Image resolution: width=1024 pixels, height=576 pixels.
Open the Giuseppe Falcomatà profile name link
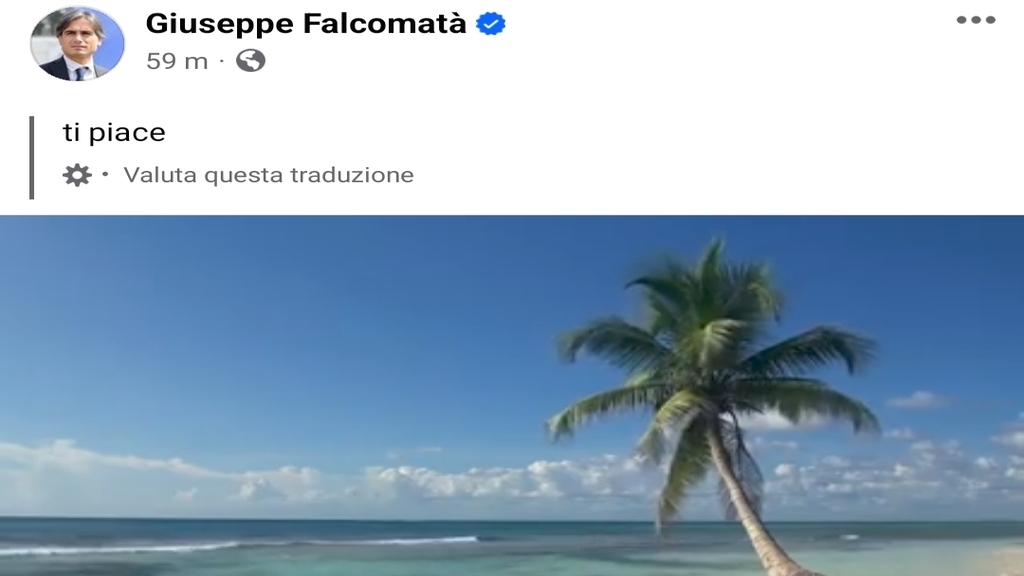[x=306, y=24]
